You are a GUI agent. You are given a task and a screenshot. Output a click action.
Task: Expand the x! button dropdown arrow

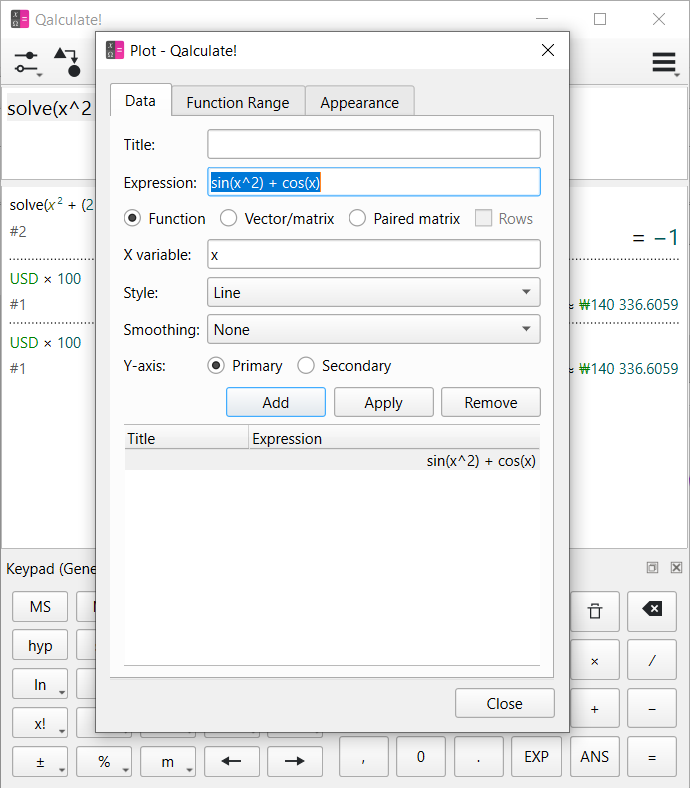point(62,731)
